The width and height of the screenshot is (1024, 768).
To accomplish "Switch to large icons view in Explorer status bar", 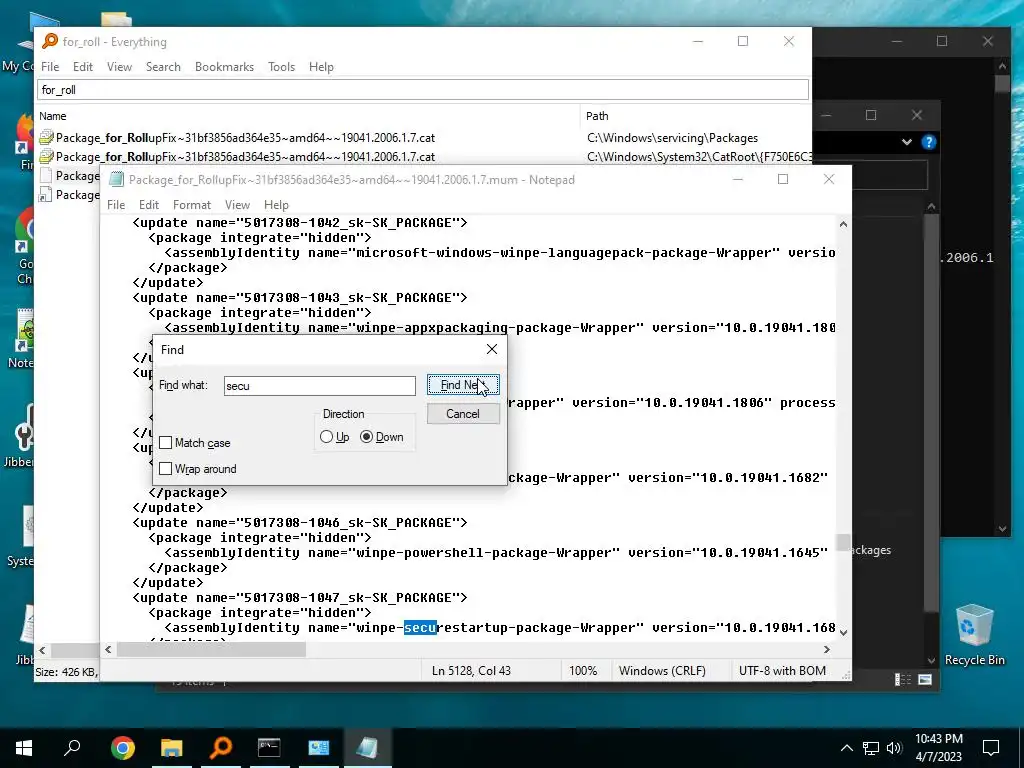I will [x=925, y=680].
